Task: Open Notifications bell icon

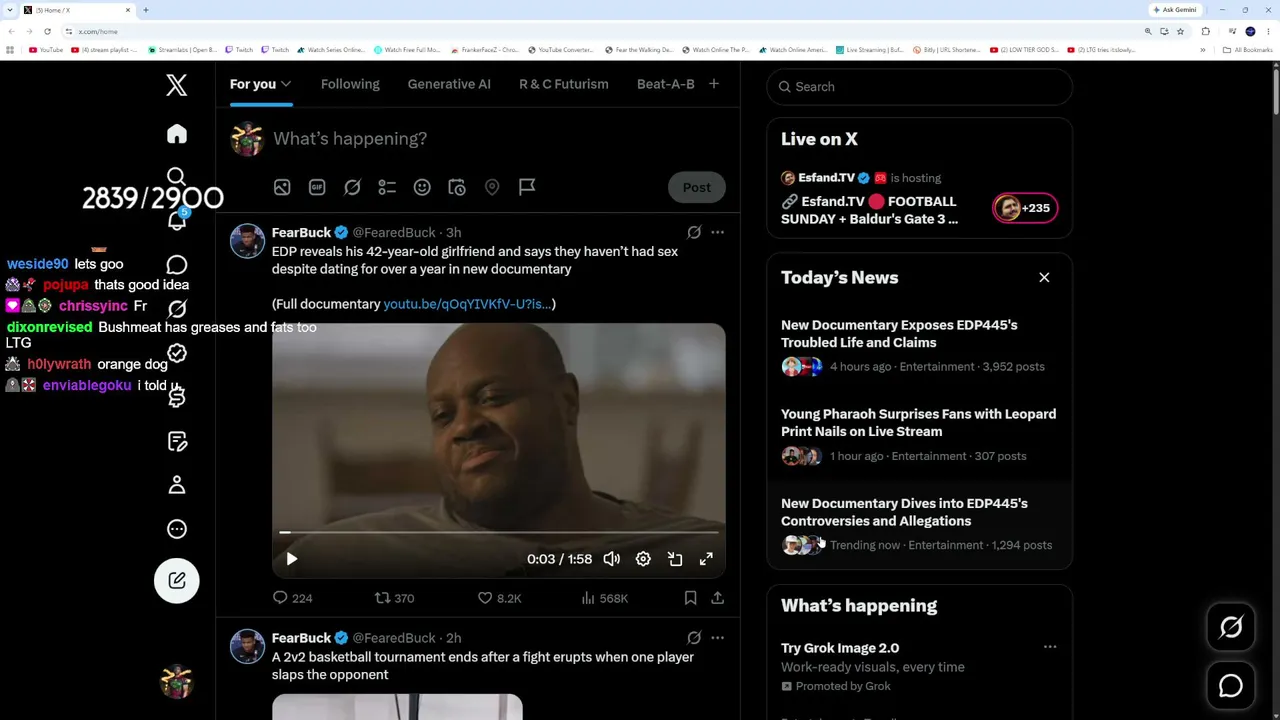Action: pos(177,221)
